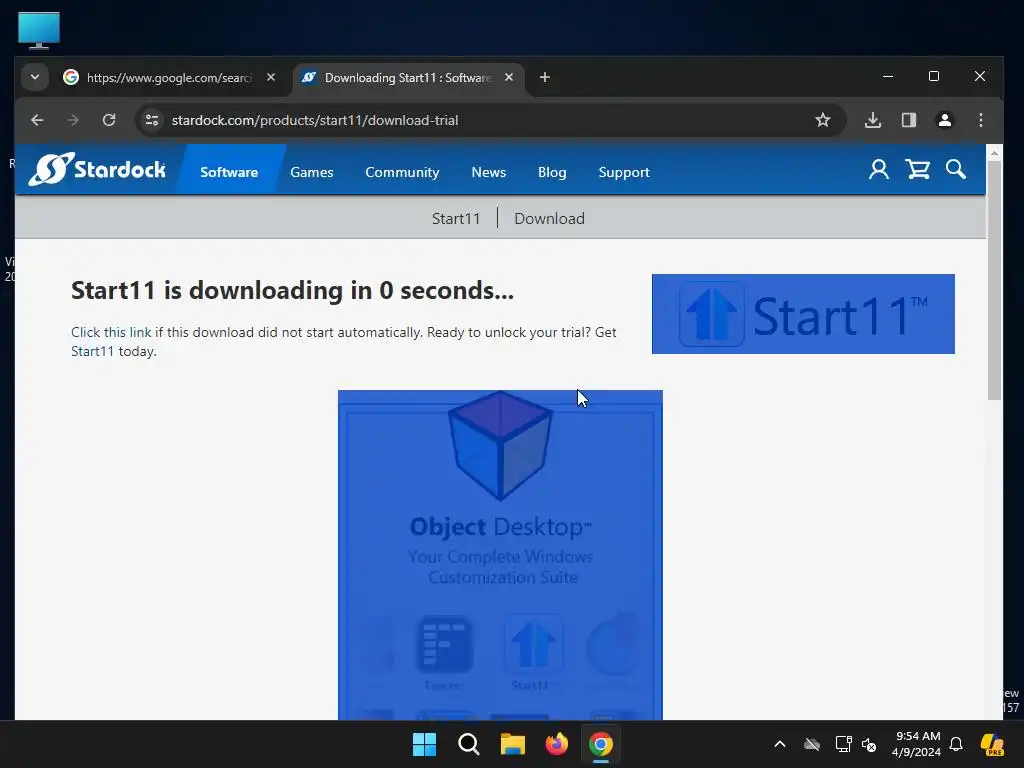The width and height of the screenshot is (1024, 768).
Task: Follow the 'Start11' purchase link in paragraph
Action: 92,351
